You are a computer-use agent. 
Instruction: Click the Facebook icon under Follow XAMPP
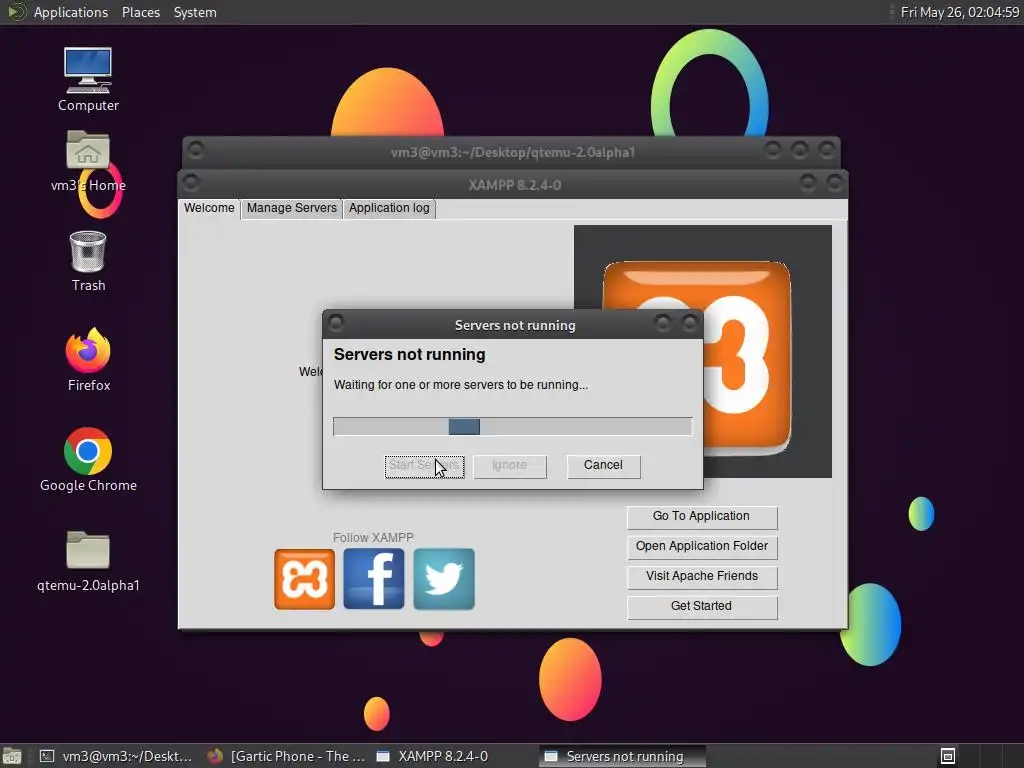coord(374,579)
